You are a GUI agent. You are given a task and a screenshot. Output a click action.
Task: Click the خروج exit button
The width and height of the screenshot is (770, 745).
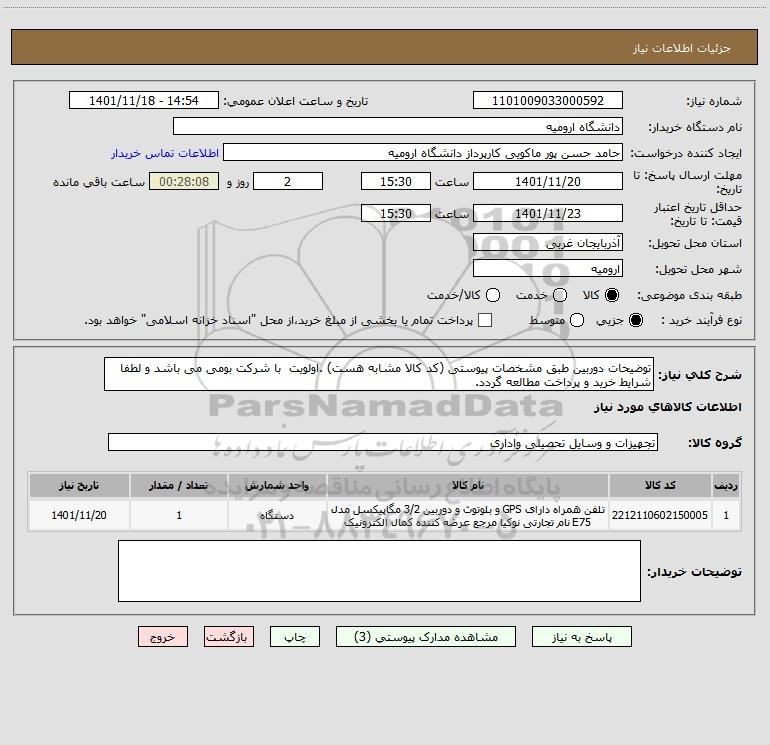[x=163, y=636]
